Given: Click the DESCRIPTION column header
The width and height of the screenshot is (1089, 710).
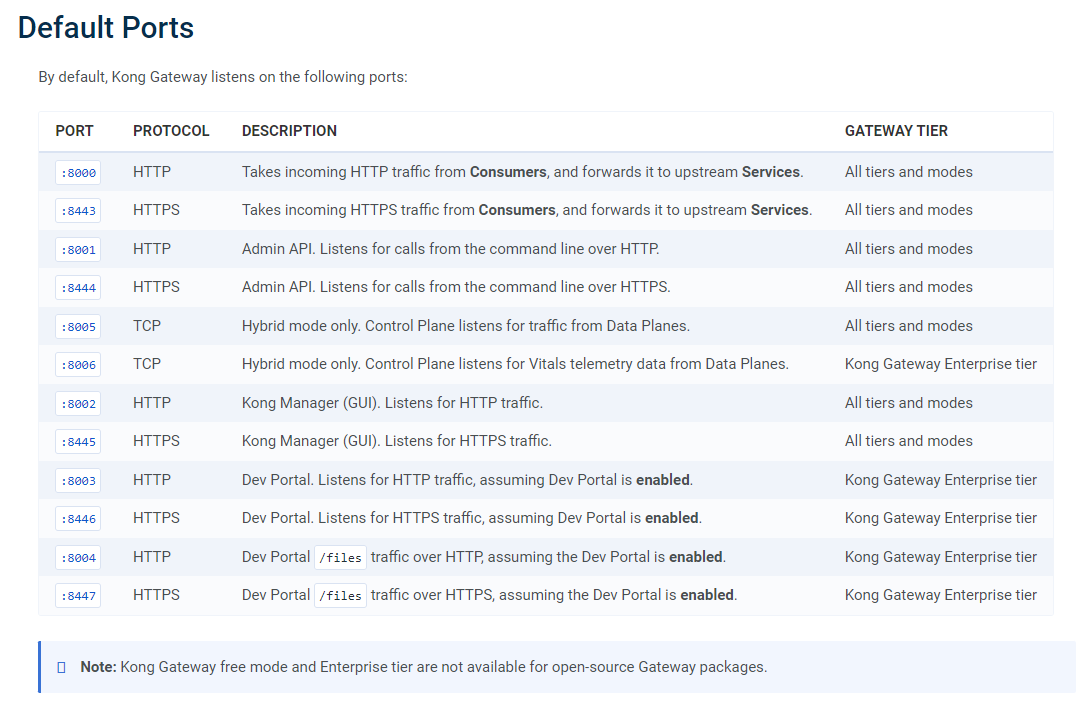Looking at the screenshot, I should (x=289, y=131).
